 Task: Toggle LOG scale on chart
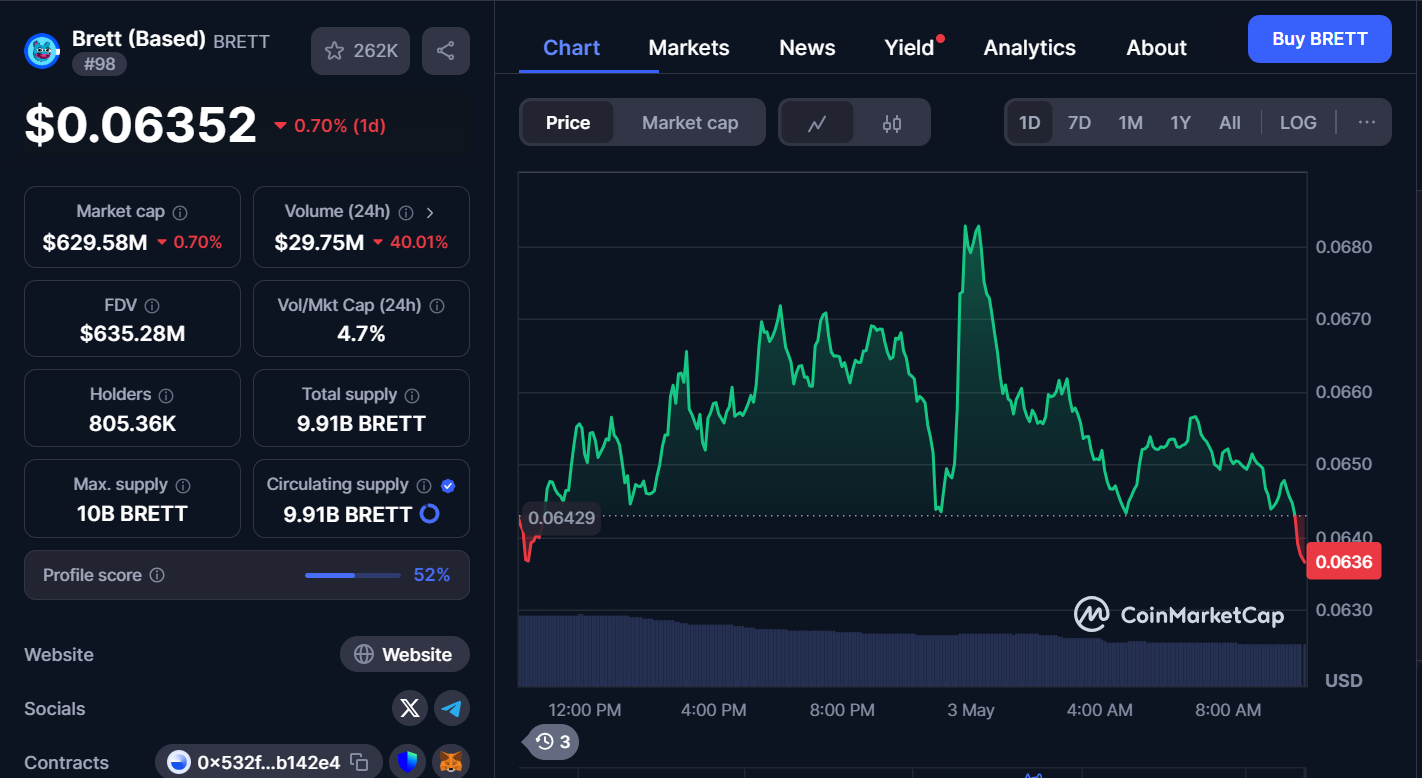pyautogui.click(x=1298, y=123)
